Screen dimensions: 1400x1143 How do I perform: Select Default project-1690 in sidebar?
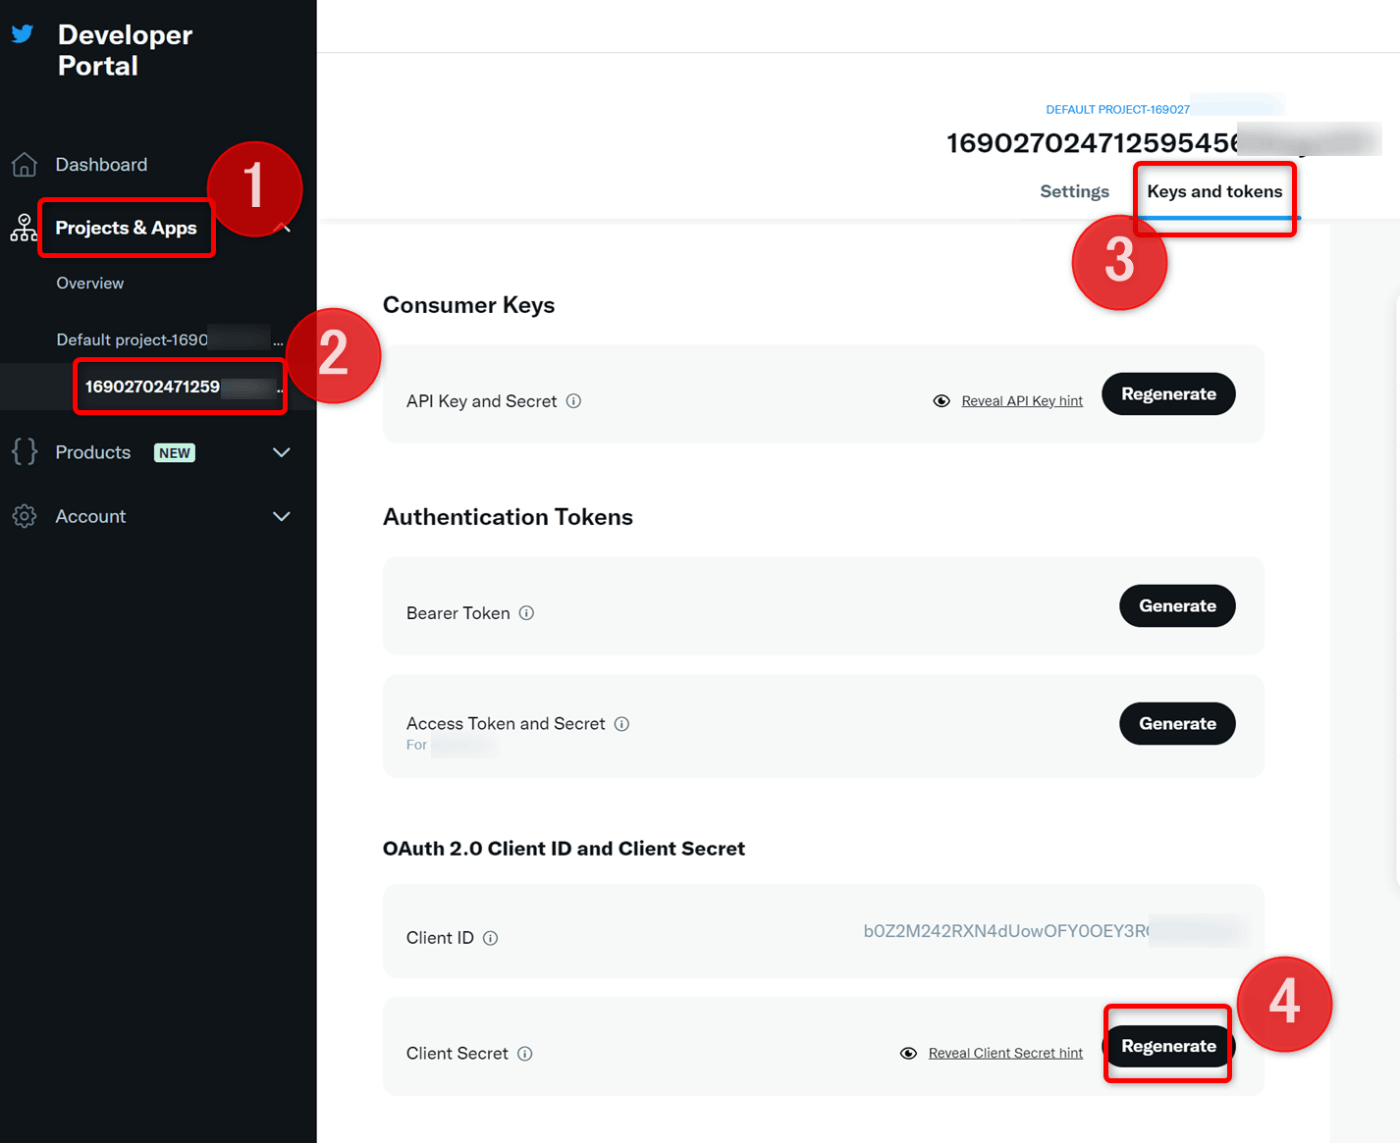(169, 340)
